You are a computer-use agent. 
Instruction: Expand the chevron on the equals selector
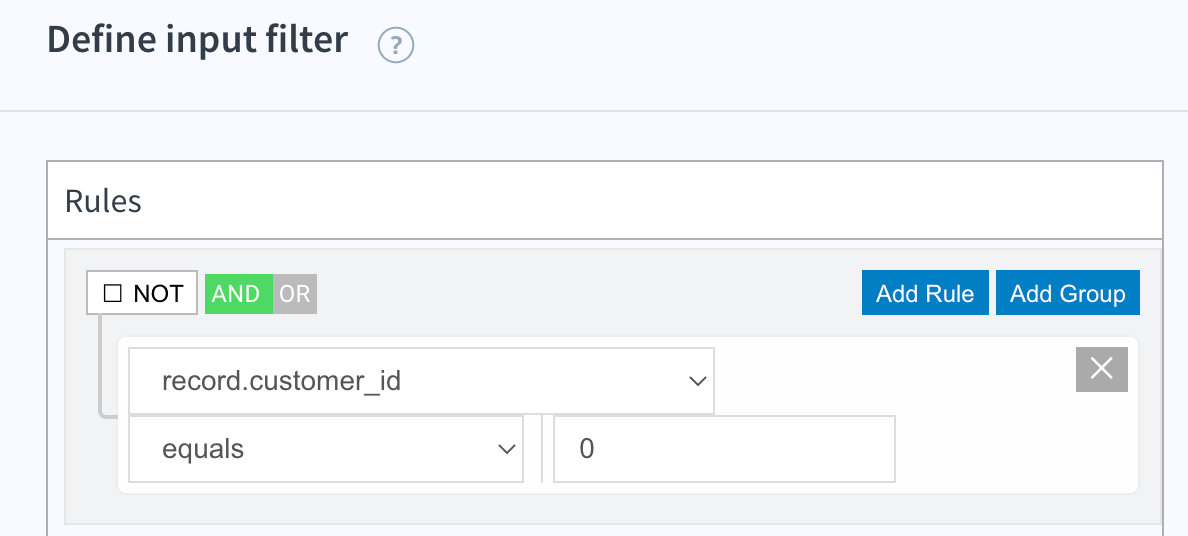pyautogui.click(x=506, y=450)
